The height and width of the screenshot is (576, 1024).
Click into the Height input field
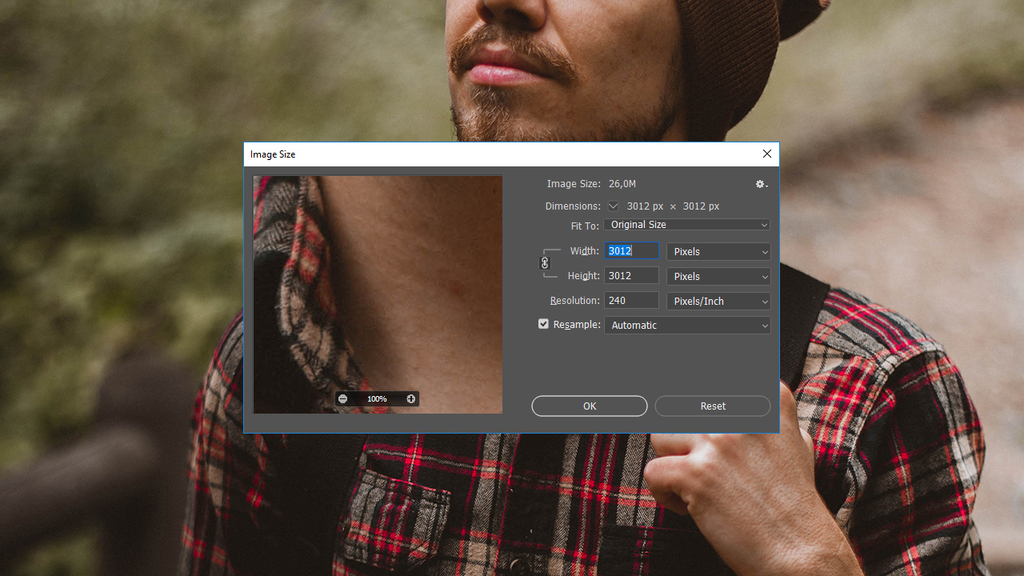click(631, 276)
